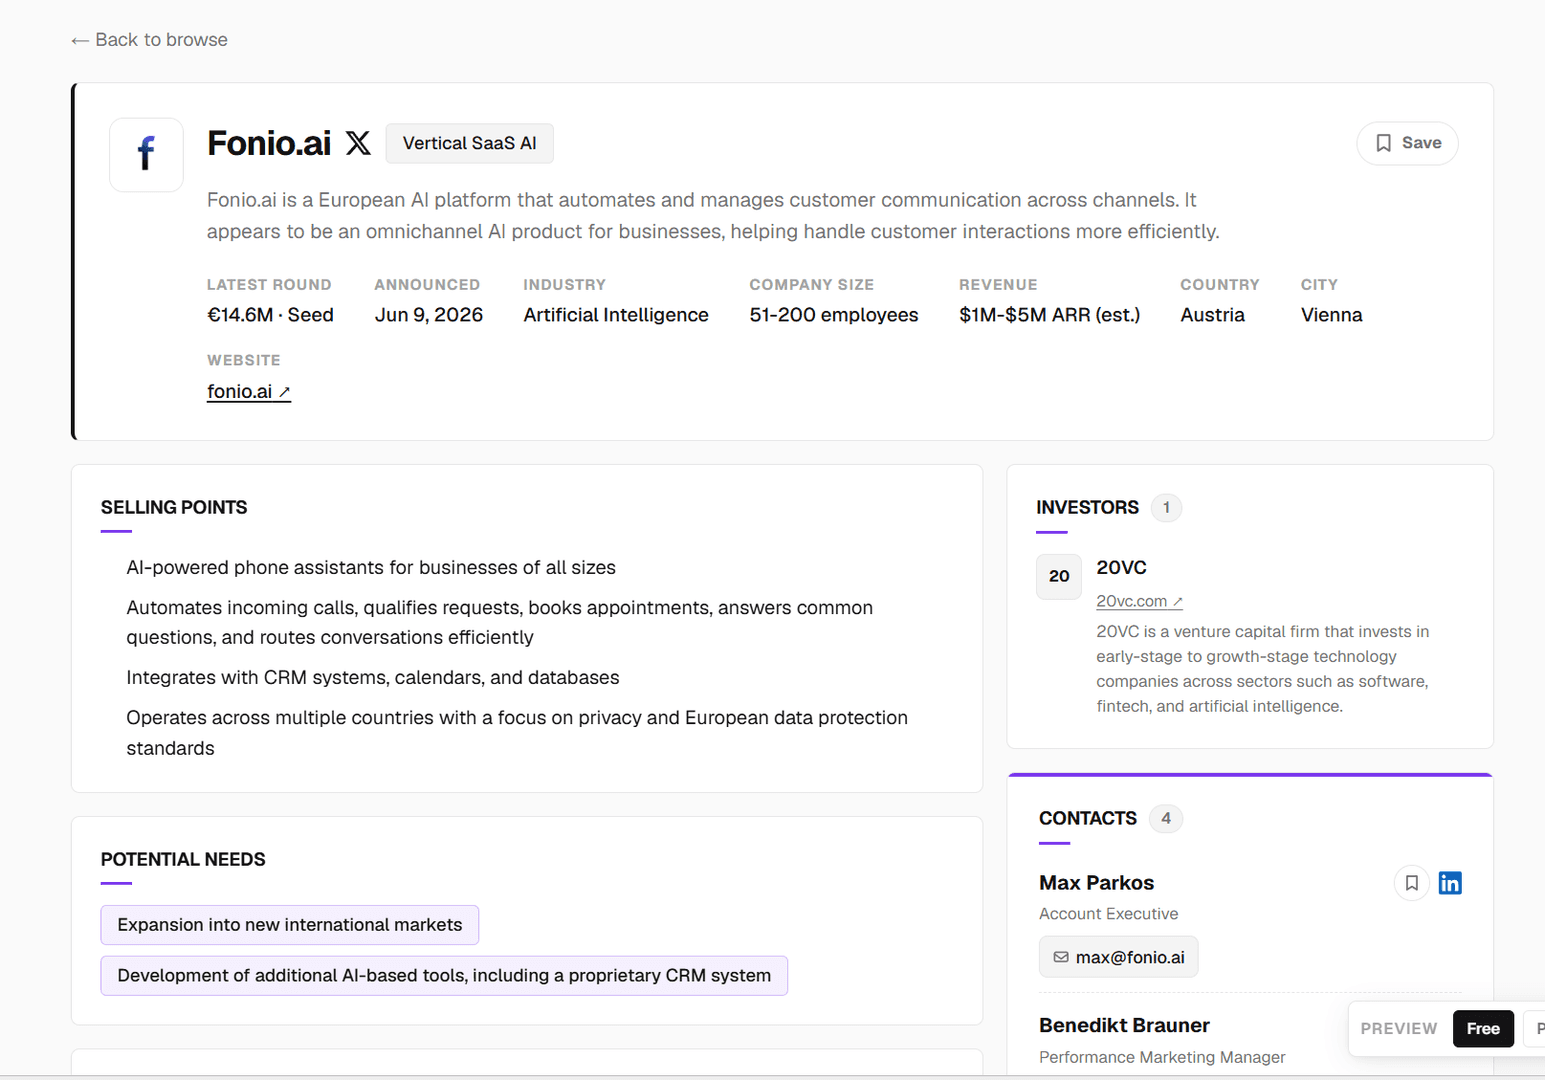The image size is (1545, 1080).
Task: Save the Fonio.ai company
Action: point(1407,143)
